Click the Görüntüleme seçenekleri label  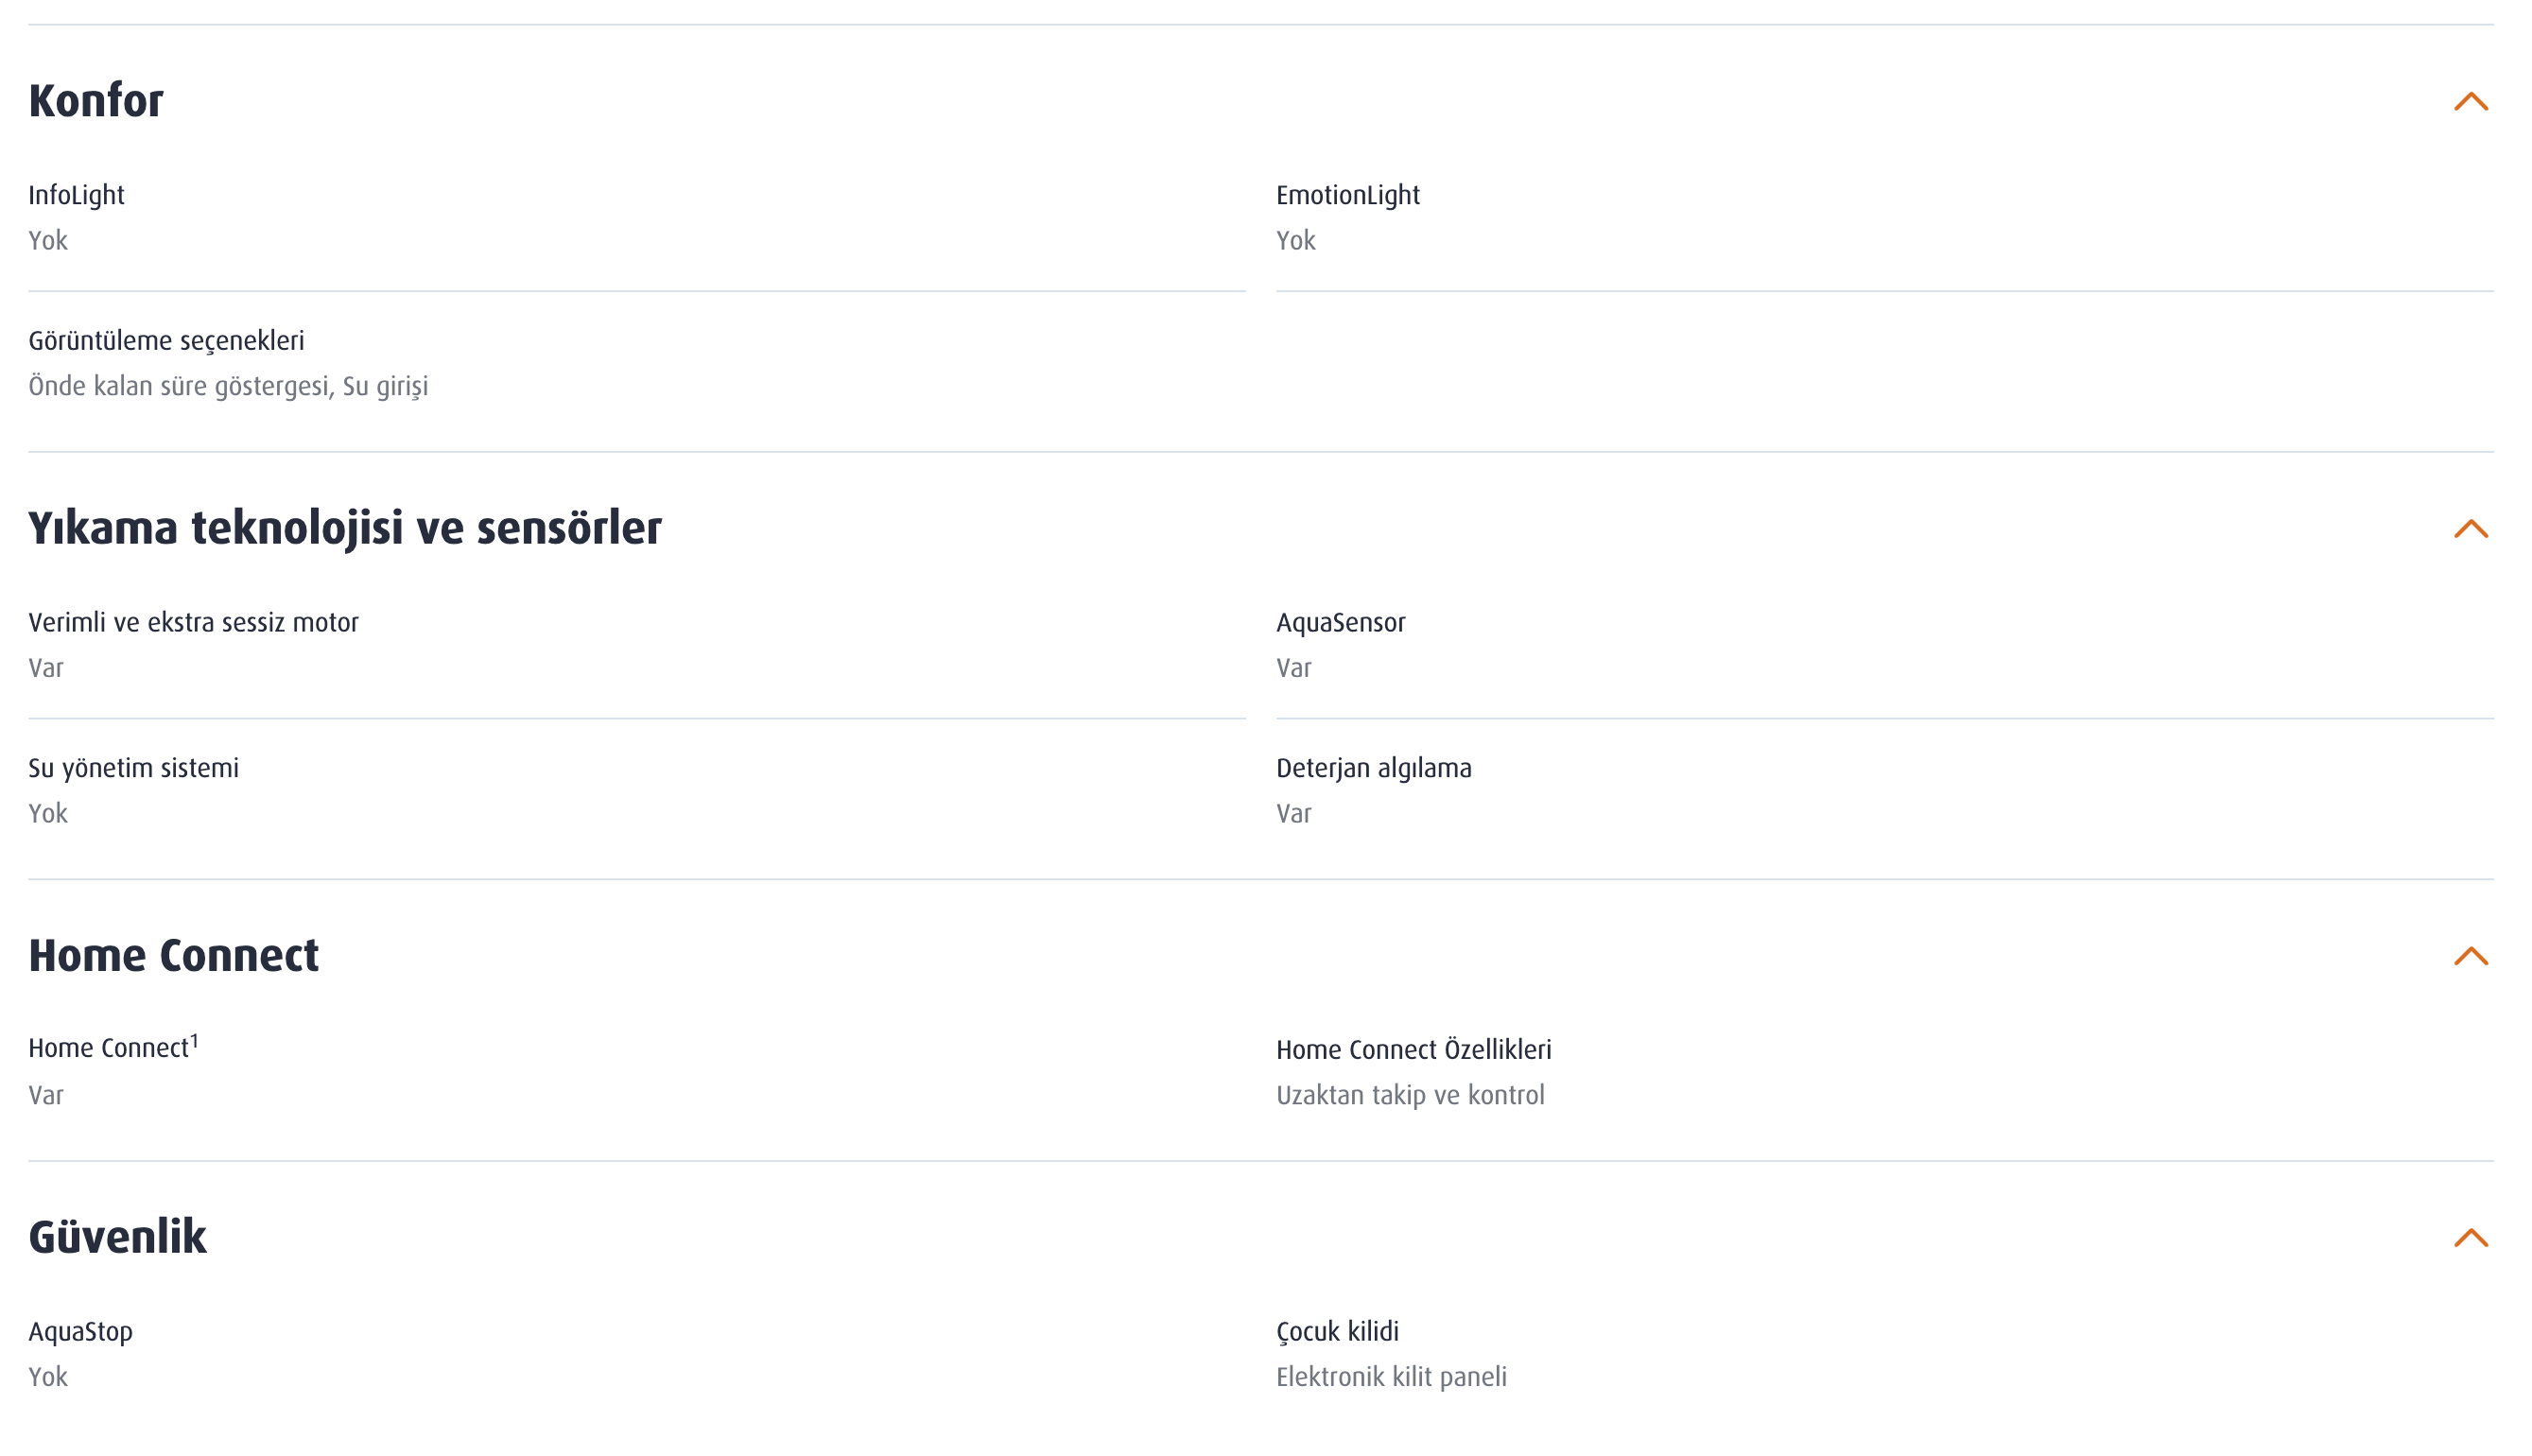coord(166,341)
